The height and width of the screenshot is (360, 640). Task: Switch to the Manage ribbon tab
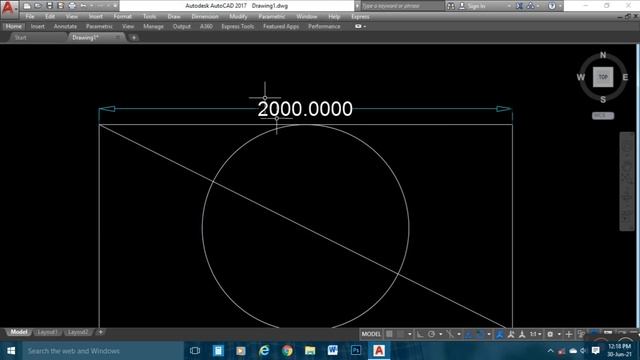point(153,27)
